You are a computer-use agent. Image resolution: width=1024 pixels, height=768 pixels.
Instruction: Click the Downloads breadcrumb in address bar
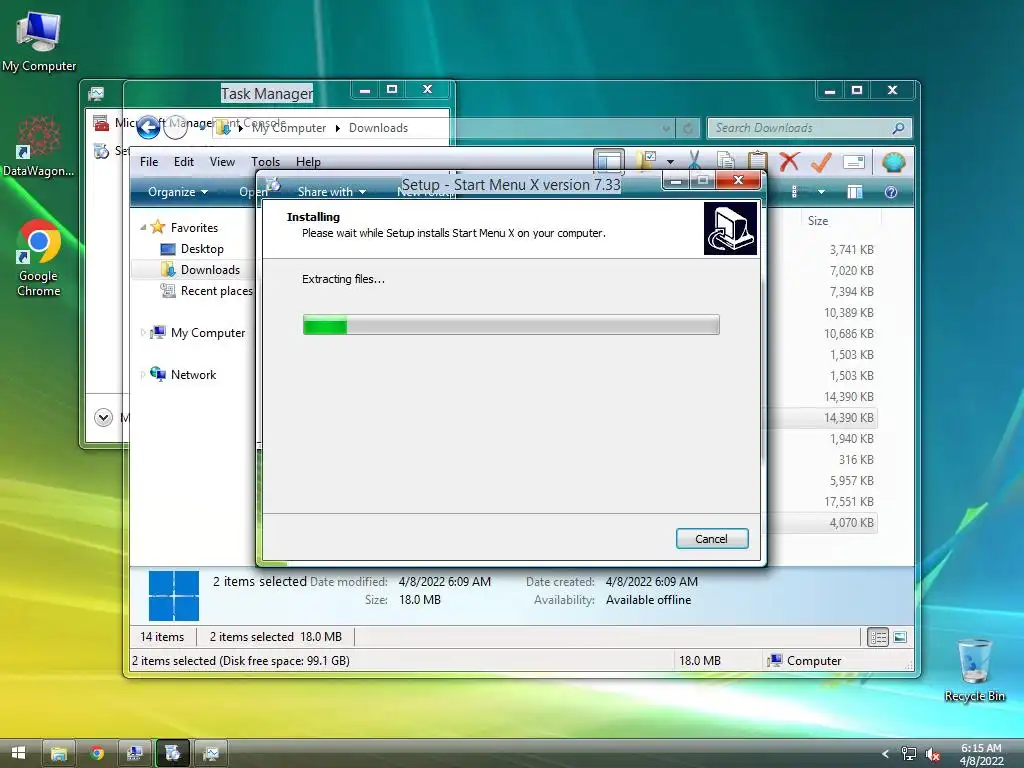[378, 128]
